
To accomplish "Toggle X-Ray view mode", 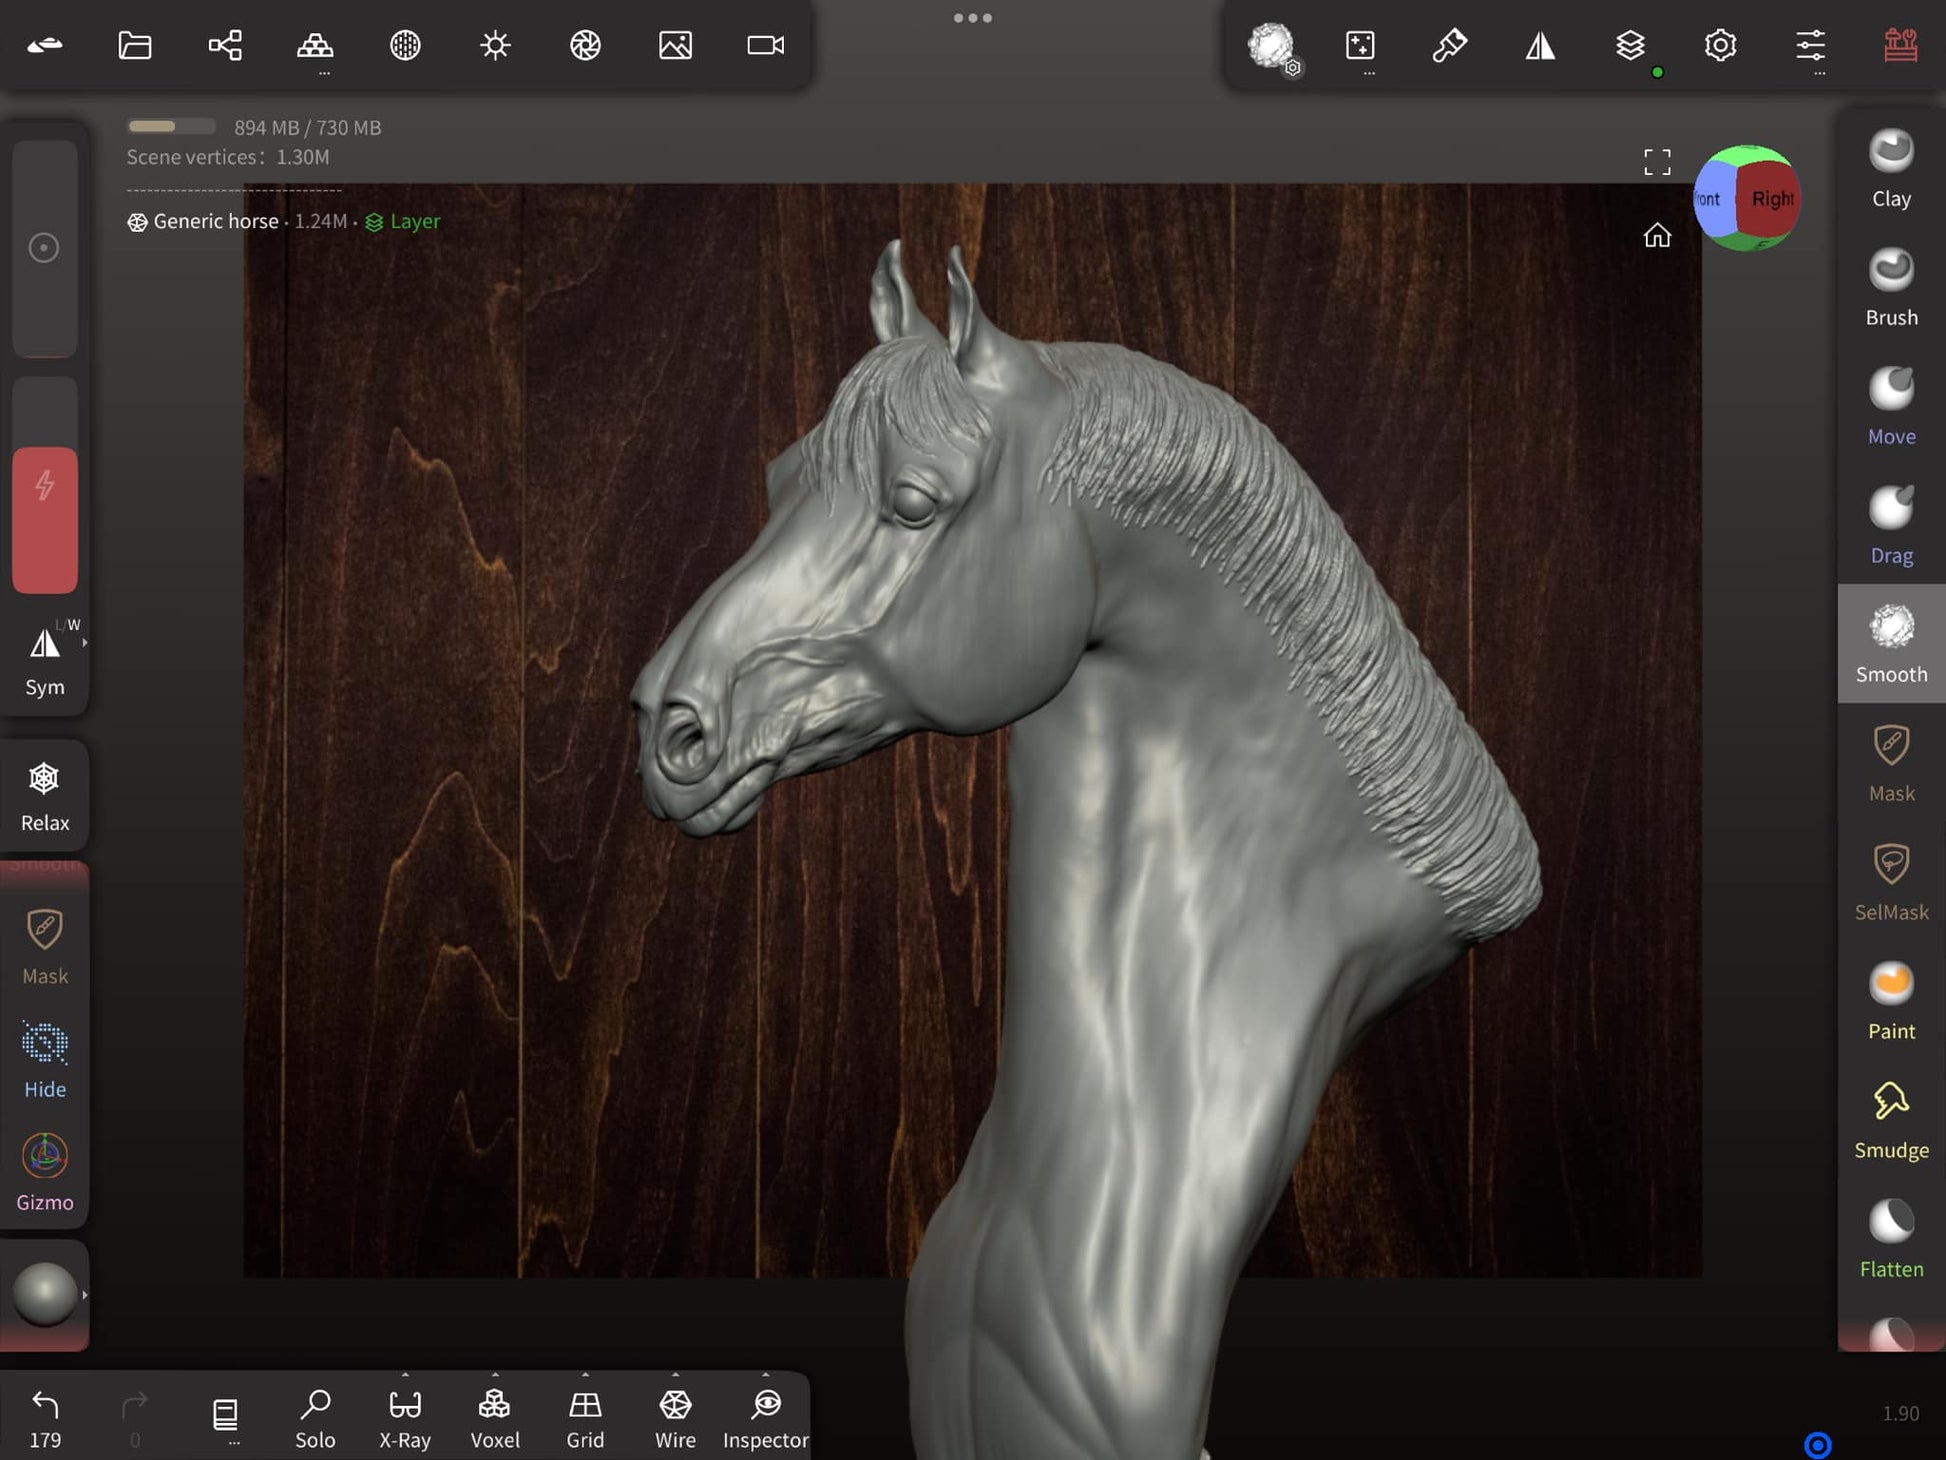I will coord(405,1418).
